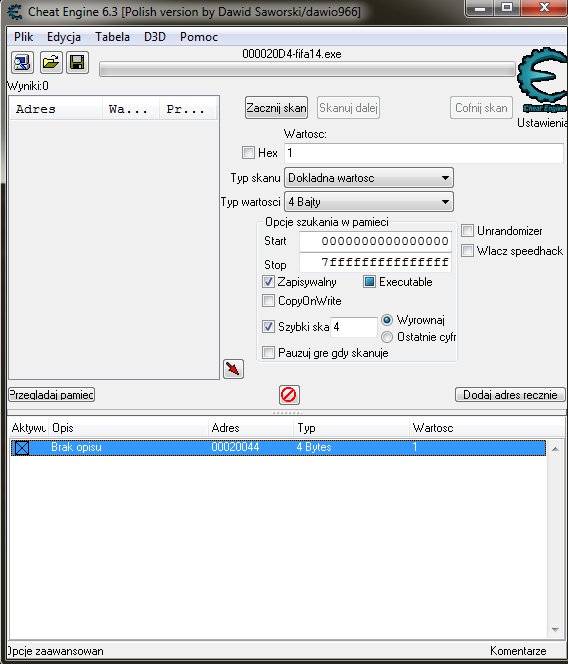Screen dimensions: 568x664
Task: Click the Zacznij skan button
Action: [x=276, y=108]
